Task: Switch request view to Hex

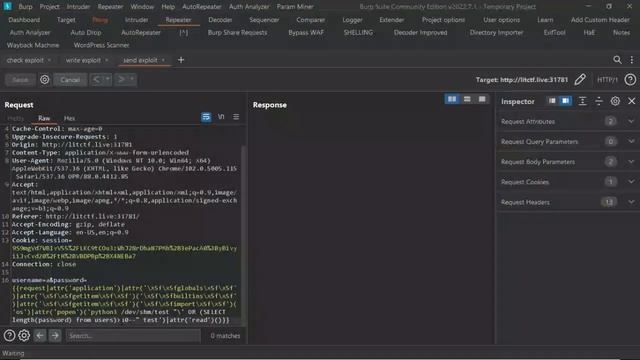Action: 69,118
